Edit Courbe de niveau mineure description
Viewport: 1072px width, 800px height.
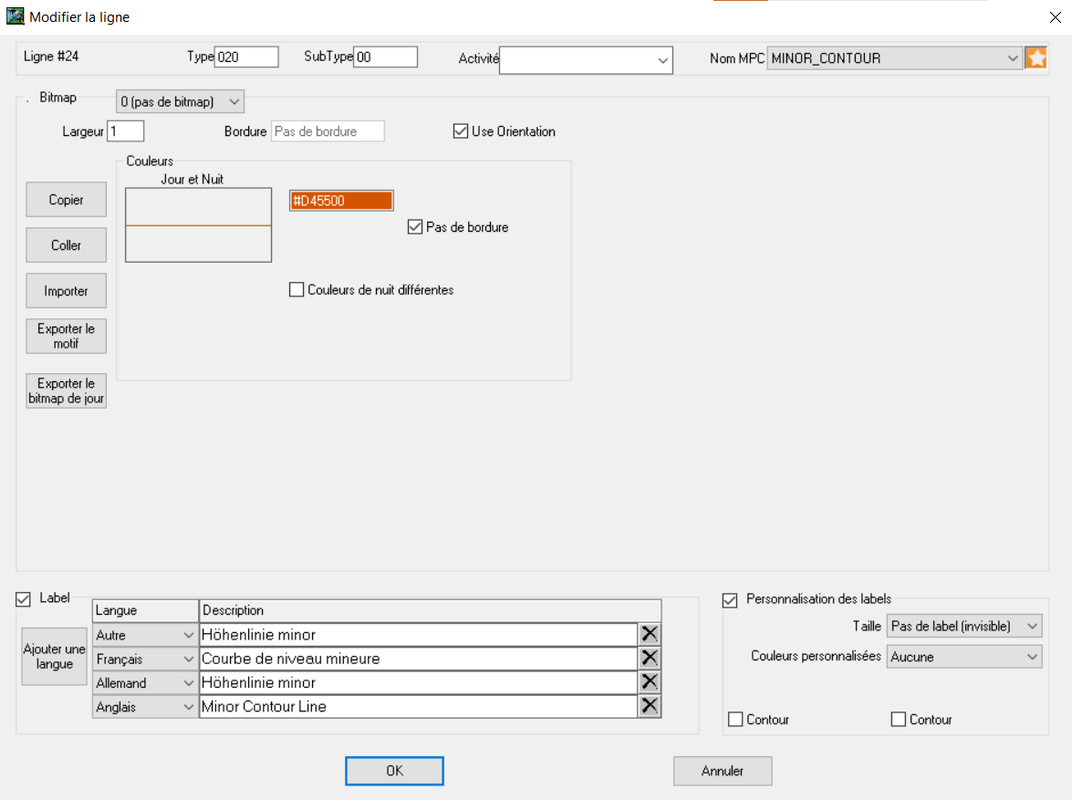(x=418, y=658)
